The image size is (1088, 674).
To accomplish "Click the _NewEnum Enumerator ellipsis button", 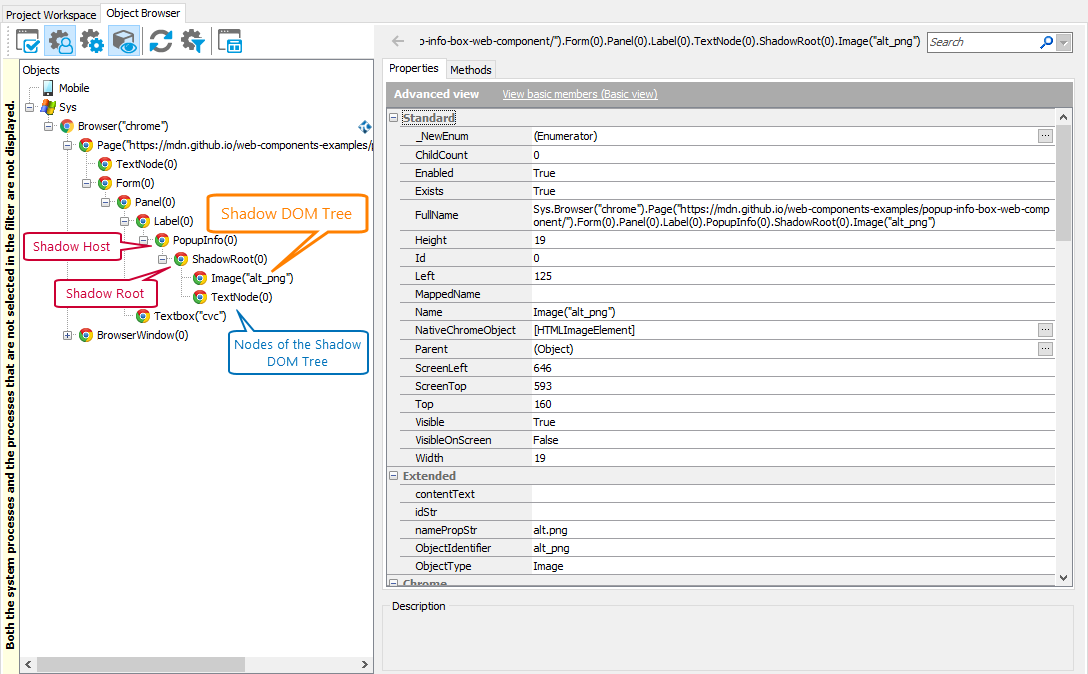I will coord(1045,136).
